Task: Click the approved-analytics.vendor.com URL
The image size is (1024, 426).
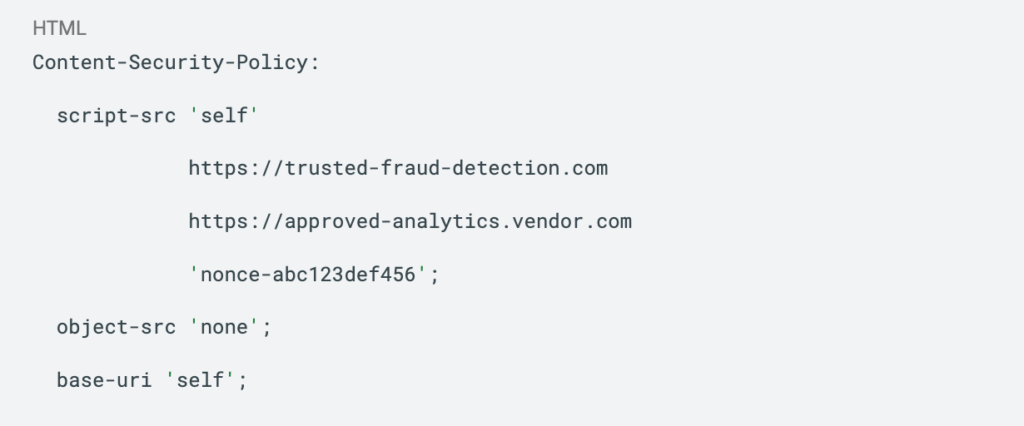Action: 409,221
